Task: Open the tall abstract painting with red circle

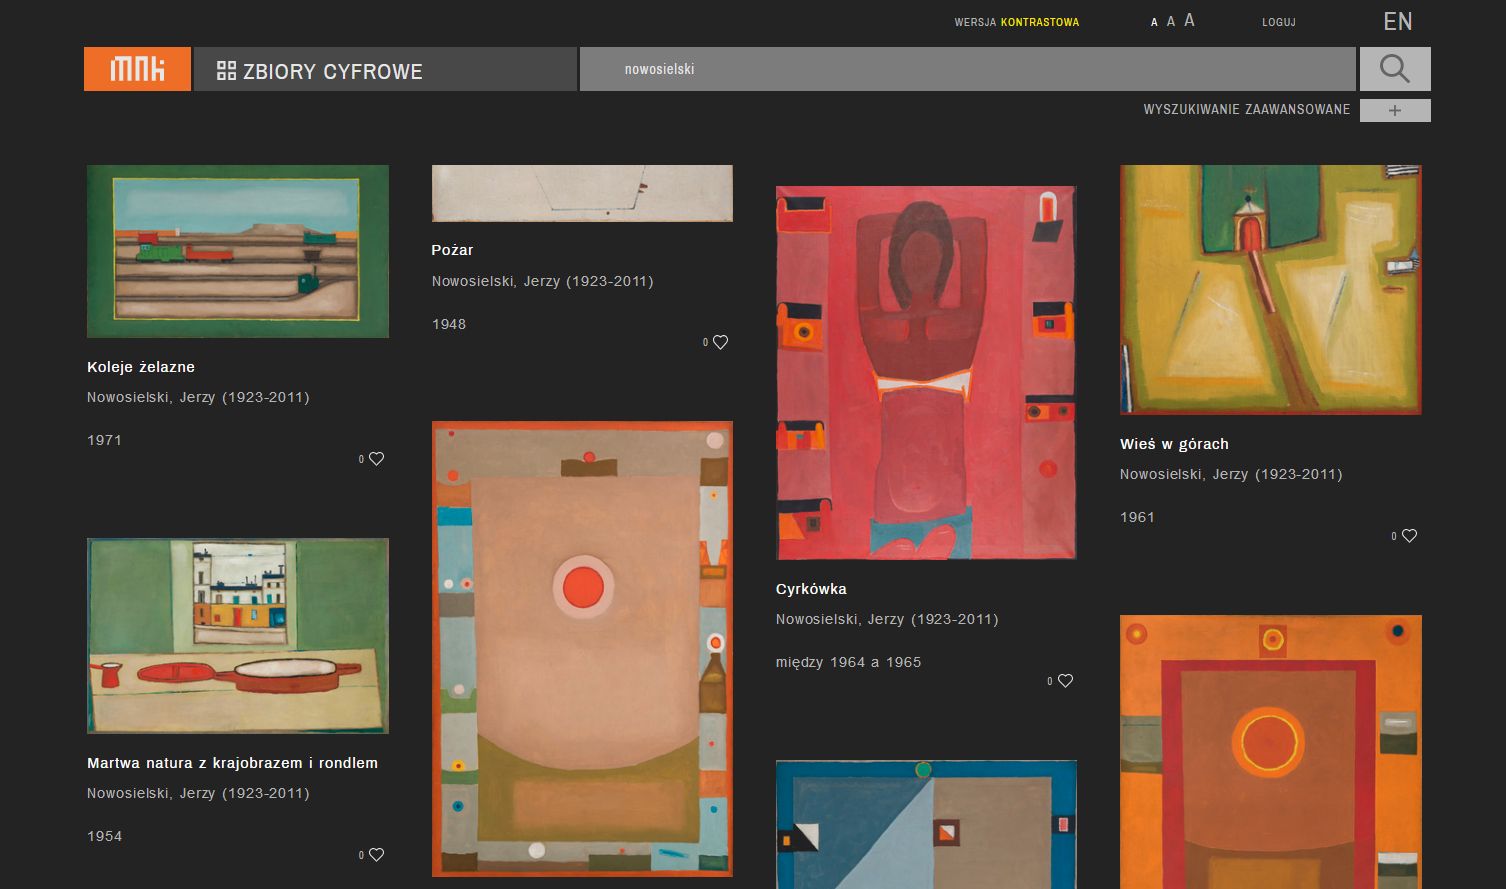Action: tap(582, 649)
